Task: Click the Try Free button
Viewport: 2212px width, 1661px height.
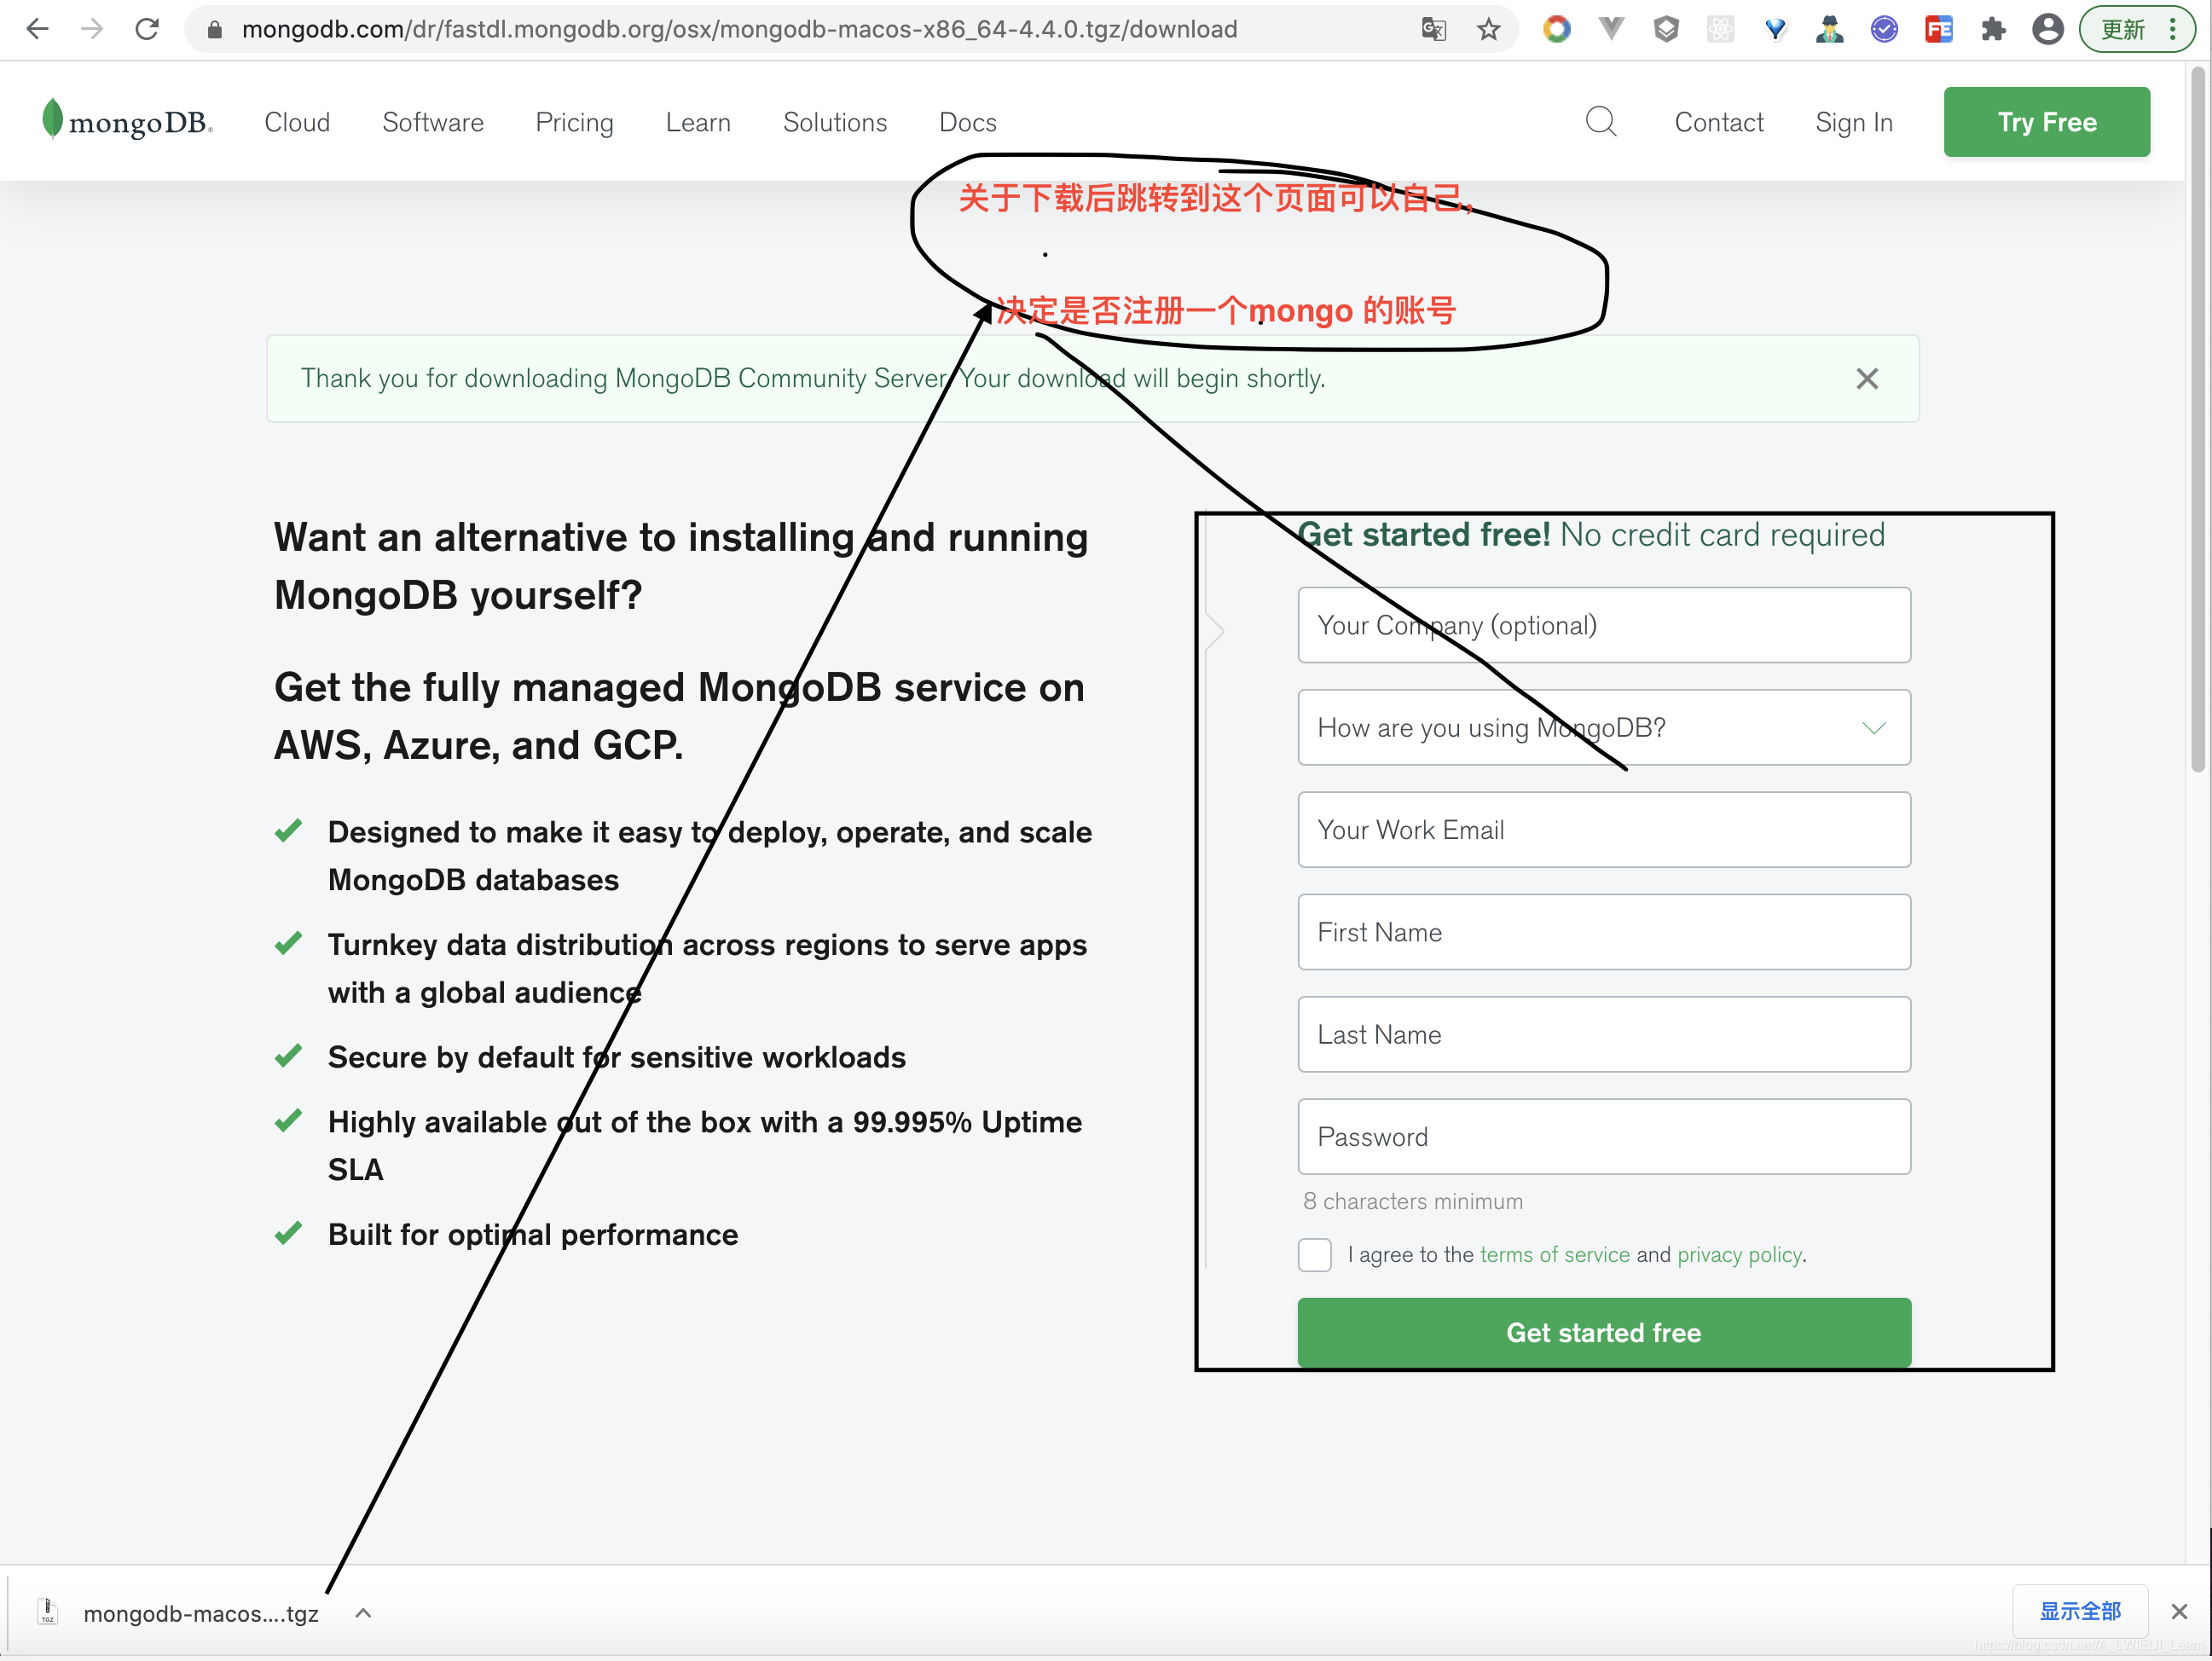Action: click(2046, 121)
